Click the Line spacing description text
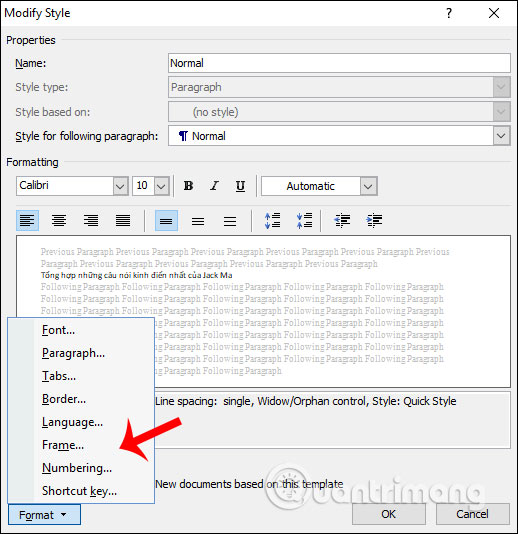Screen dimensions: 518x534 305,401
